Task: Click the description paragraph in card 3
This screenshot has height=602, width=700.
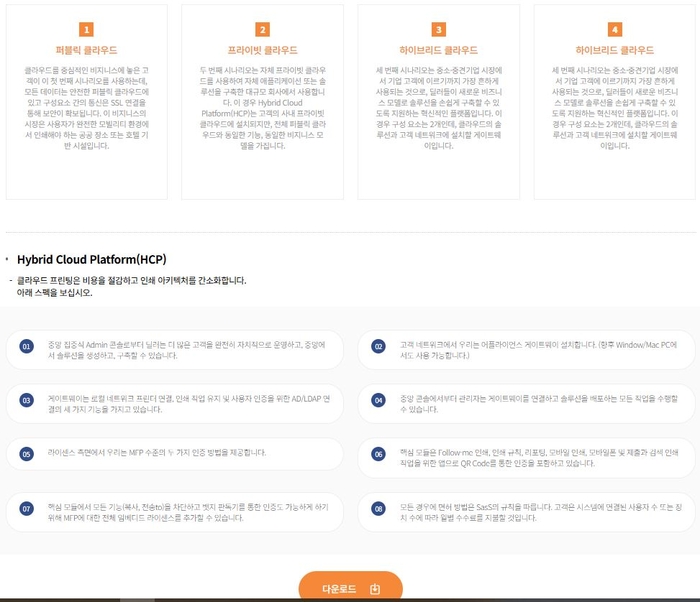Action: click(x=438, y=108)
